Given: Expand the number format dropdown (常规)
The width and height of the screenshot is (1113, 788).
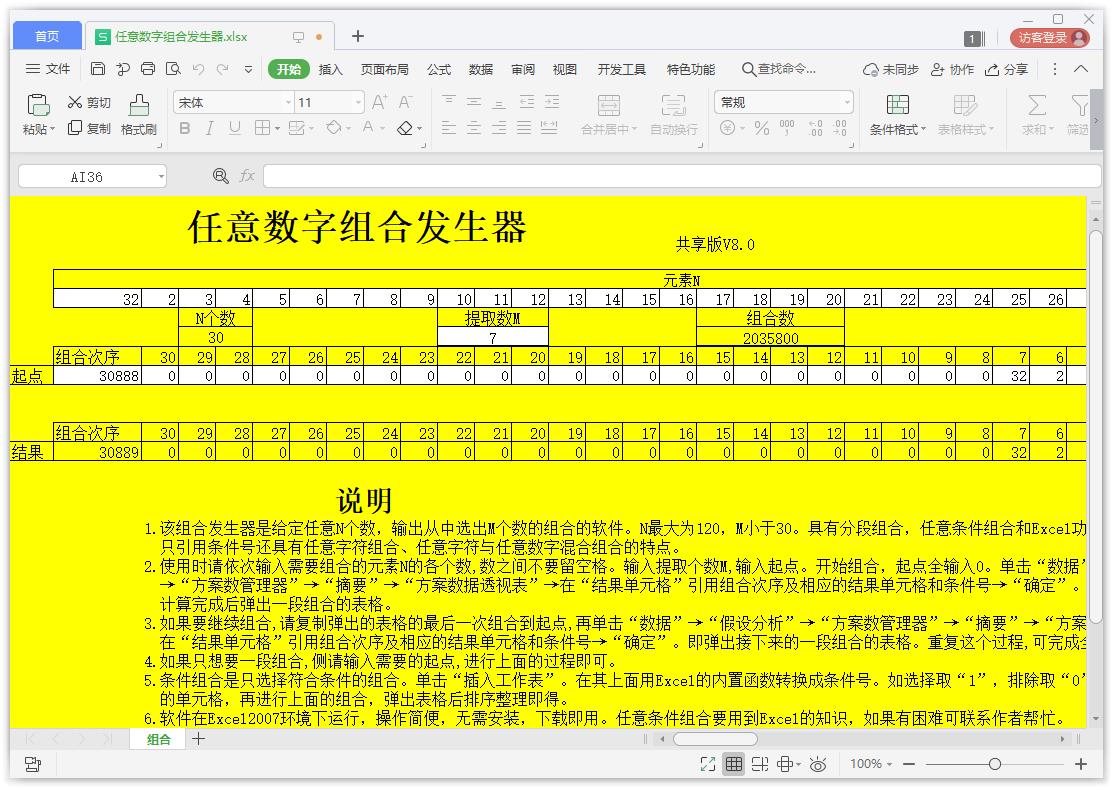Looking at the screenshot, I should tap(847, 102).
